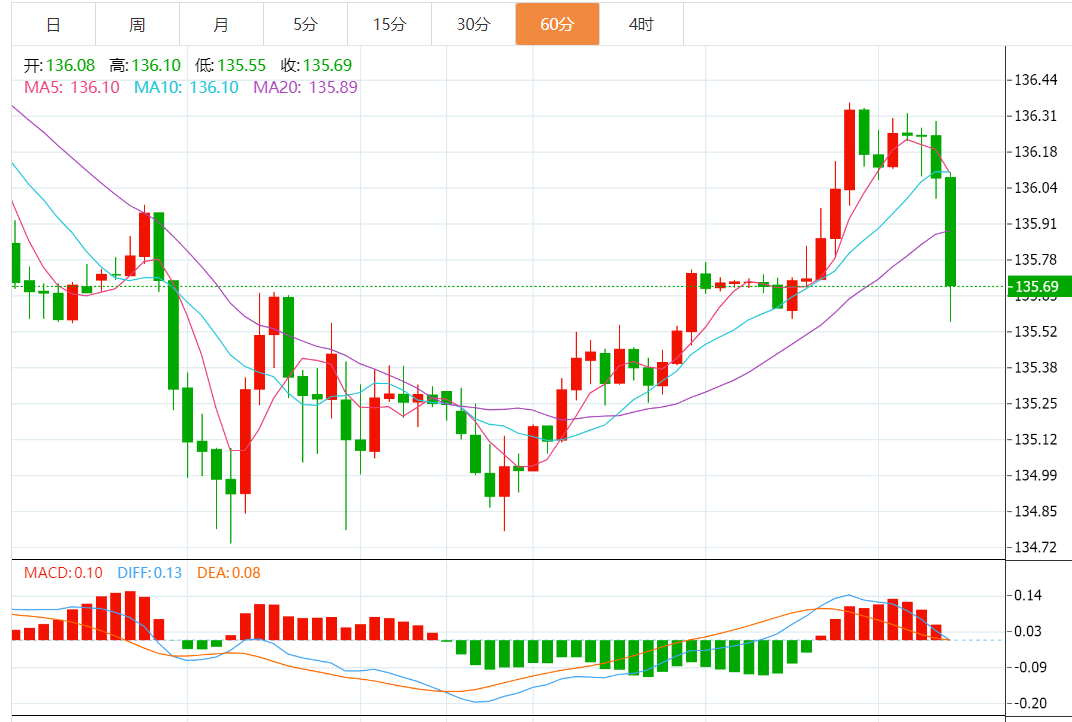Image resolution: width=1072 pixels, height=722 pixels.
Task: Switch chart to 5分 interval
Action: tap(306, 25)
